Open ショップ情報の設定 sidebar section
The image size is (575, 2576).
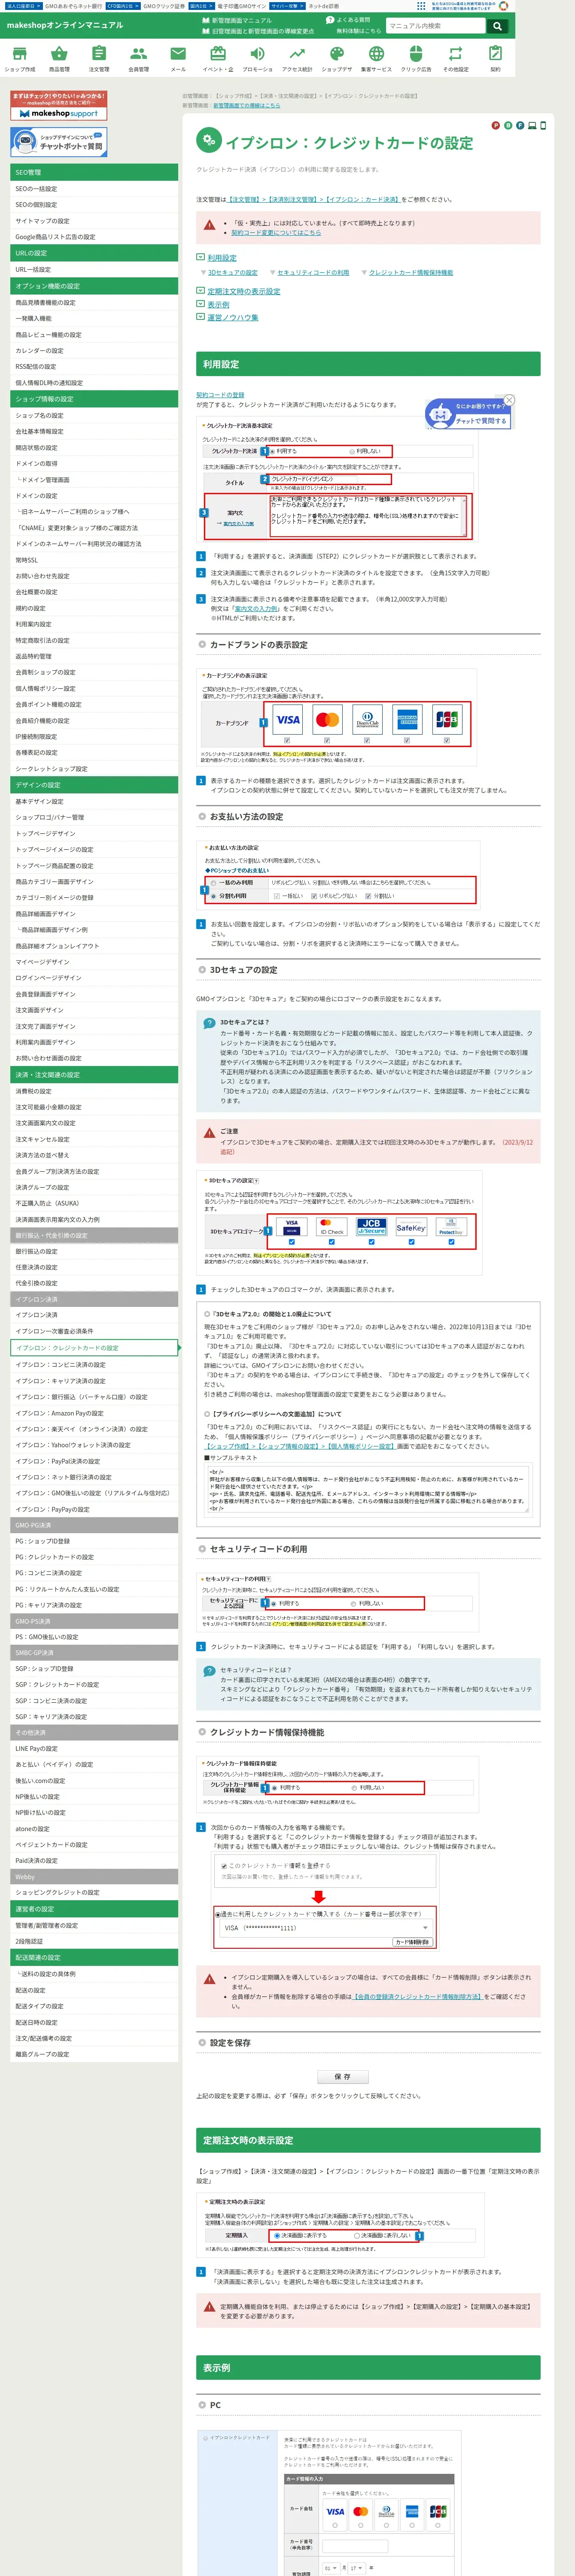point(94,399)
